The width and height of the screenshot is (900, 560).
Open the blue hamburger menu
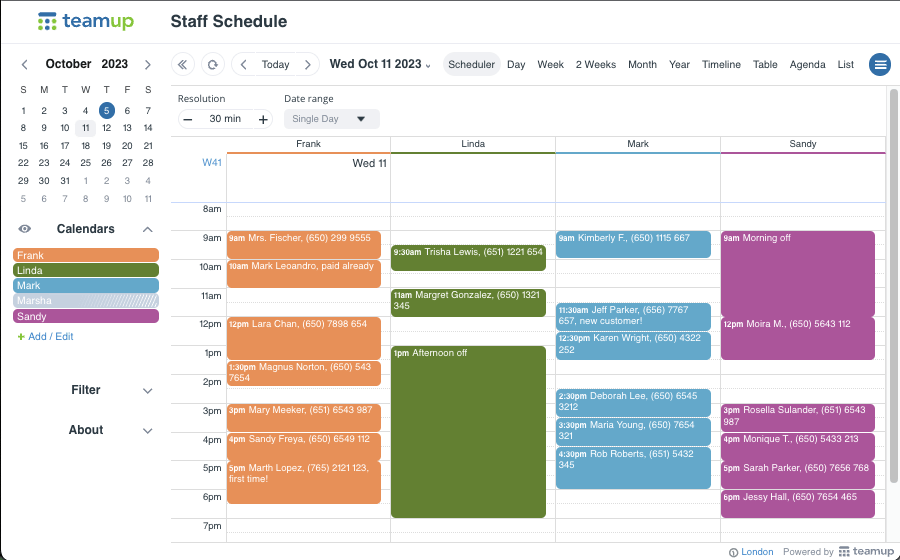(x=880, y=64)
